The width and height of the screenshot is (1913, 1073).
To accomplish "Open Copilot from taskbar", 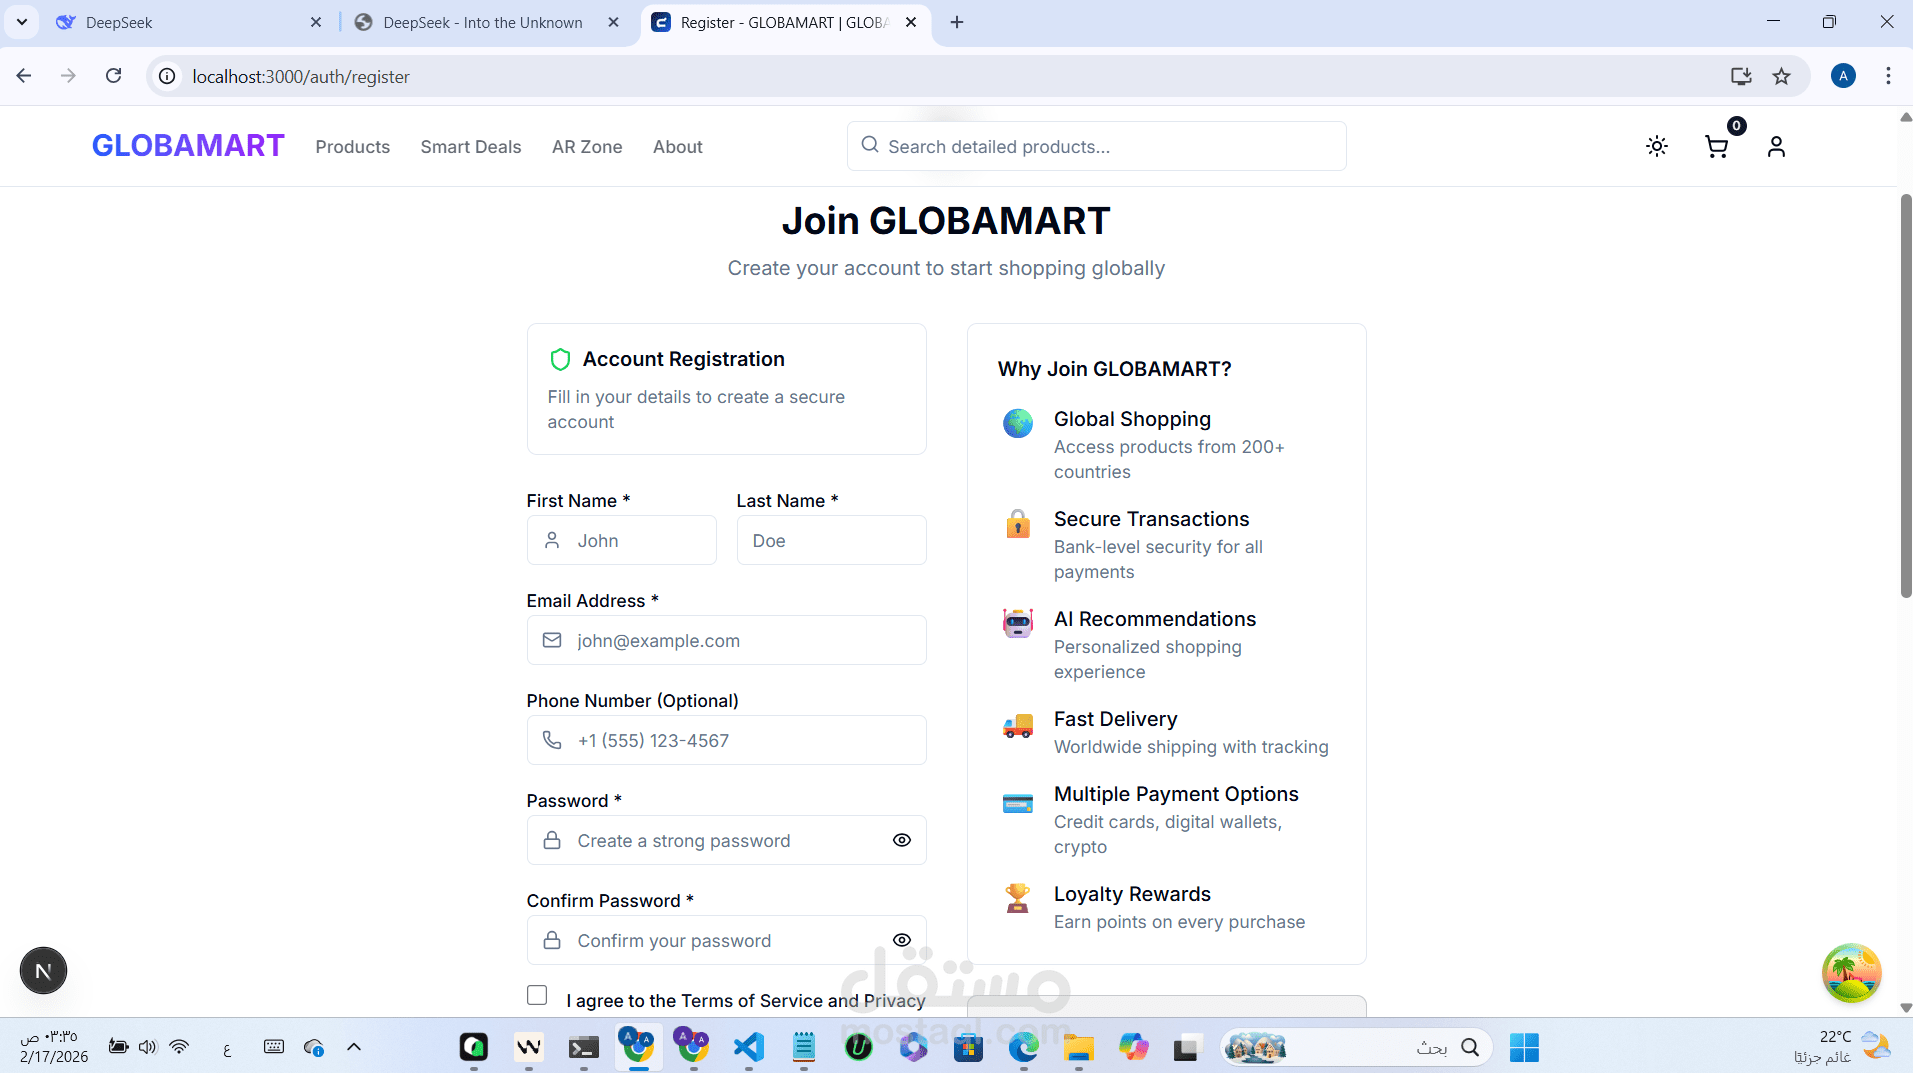I will (1133, 1047).
